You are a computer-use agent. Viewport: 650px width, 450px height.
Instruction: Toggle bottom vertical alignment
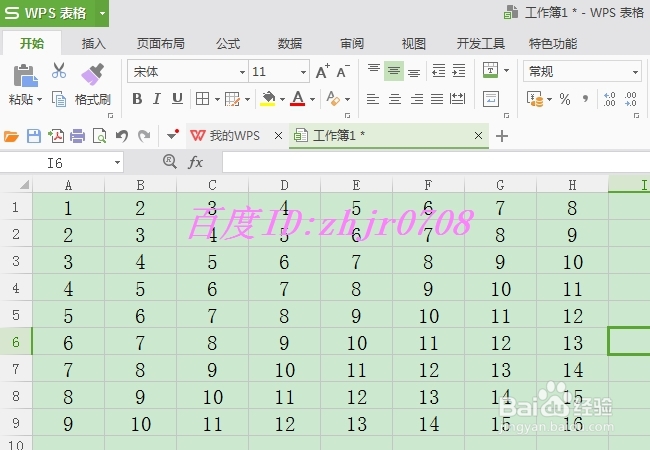coord(414,73)
